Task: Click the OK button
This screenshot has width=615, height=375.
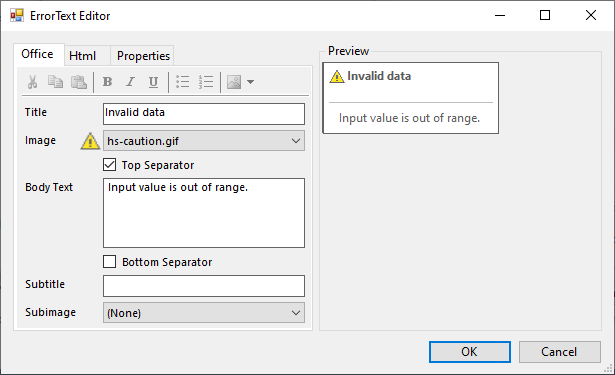Action: tap(469, 352)
